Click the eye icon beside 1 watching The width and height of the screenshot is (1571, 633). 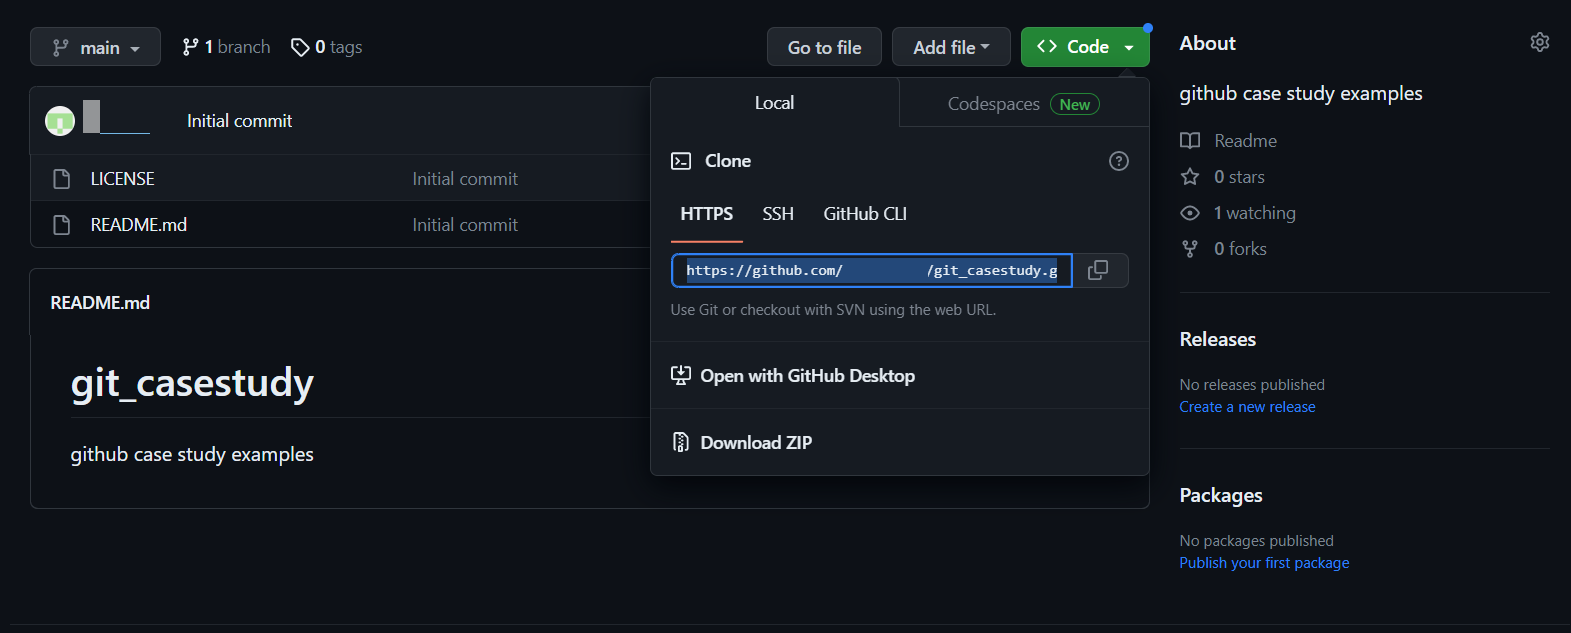click(1190, 213)
